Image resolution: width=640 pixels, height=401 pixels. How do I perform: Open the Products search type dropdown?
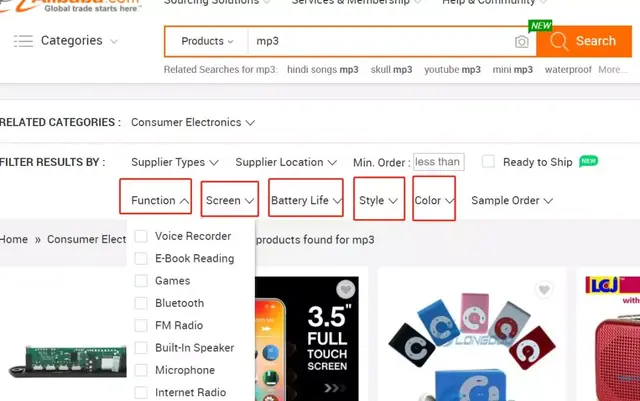[x=207, y=41]
